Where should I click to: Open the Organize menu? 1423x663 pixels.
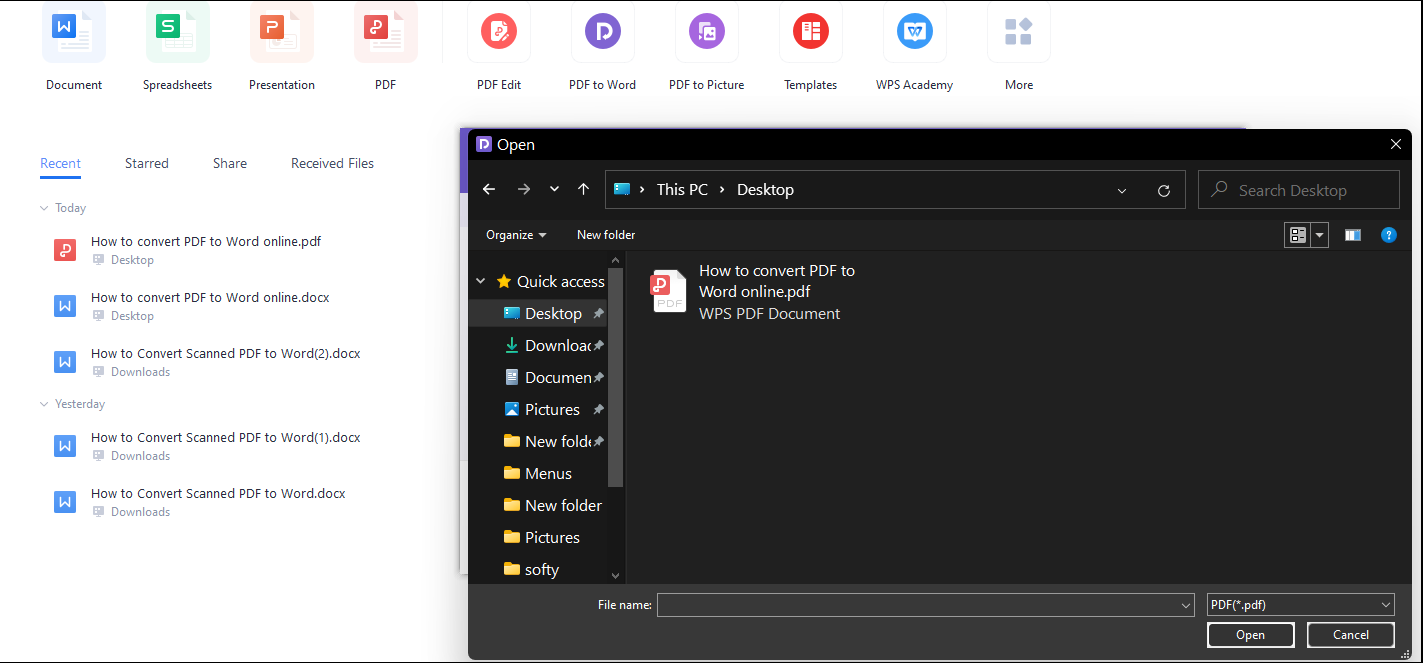coord(516,235)
